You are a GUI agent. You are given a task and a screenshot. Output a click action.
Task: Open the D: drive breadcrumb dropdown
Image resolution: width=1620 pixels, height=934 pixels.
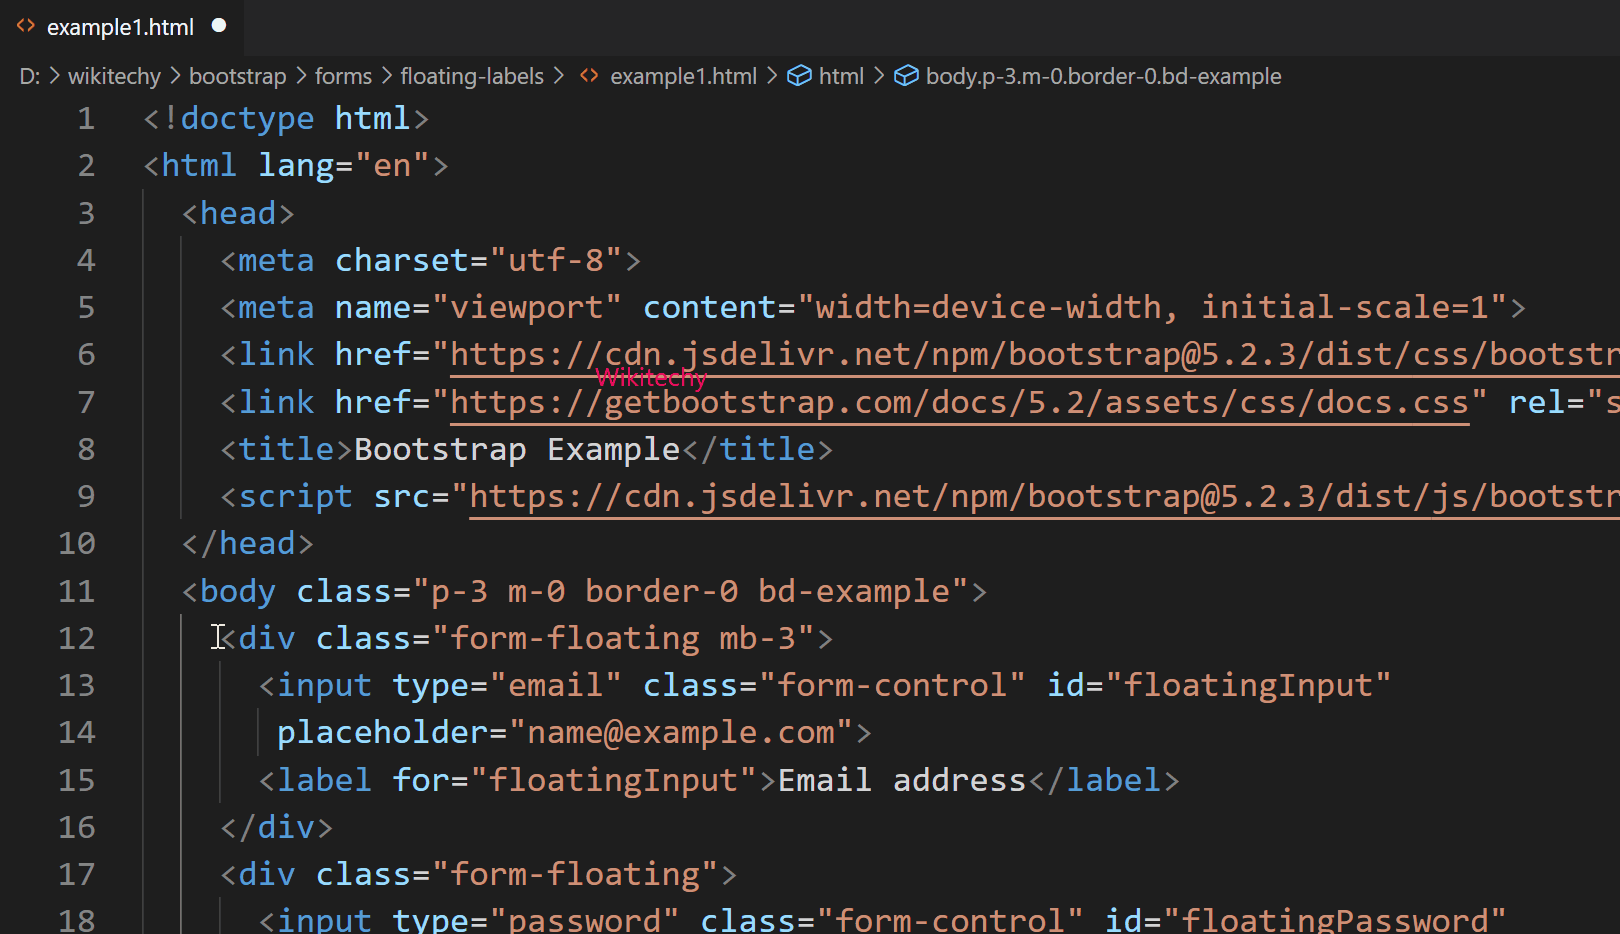pyautogui.click(x=28, y=75)
